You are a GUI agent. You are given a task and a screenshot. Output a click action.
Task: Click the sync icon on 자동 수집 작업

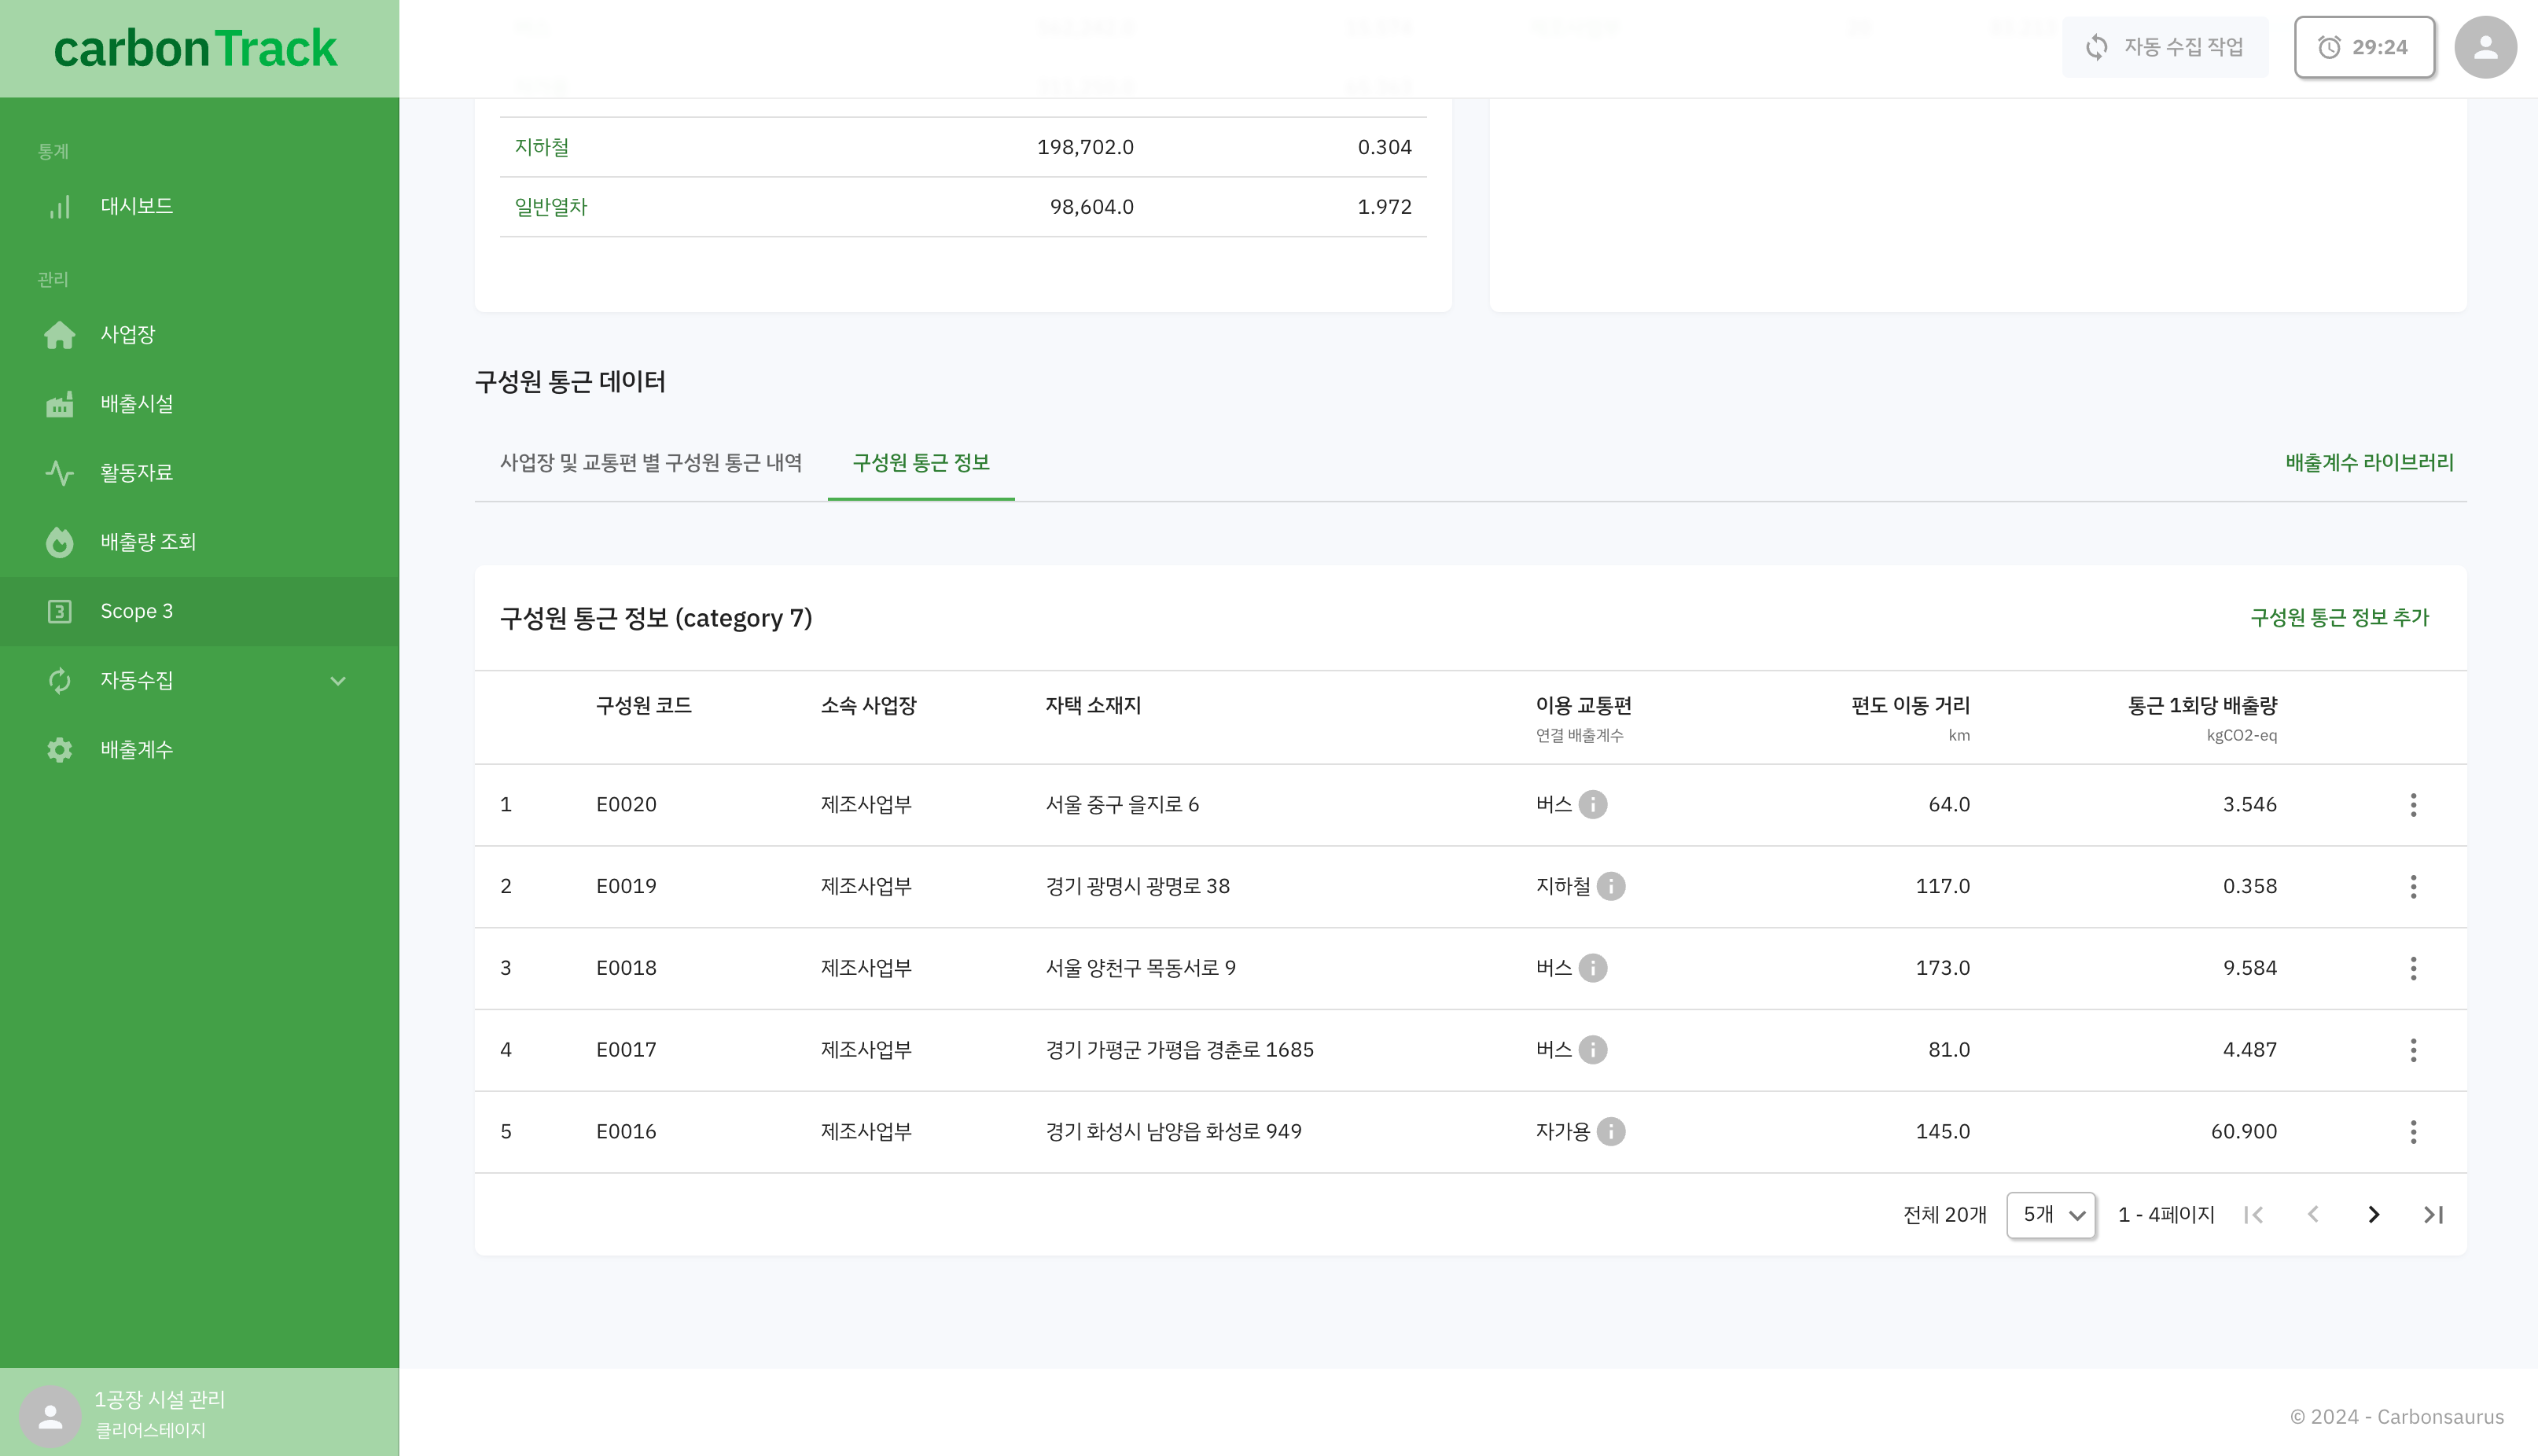point(2097,47)
